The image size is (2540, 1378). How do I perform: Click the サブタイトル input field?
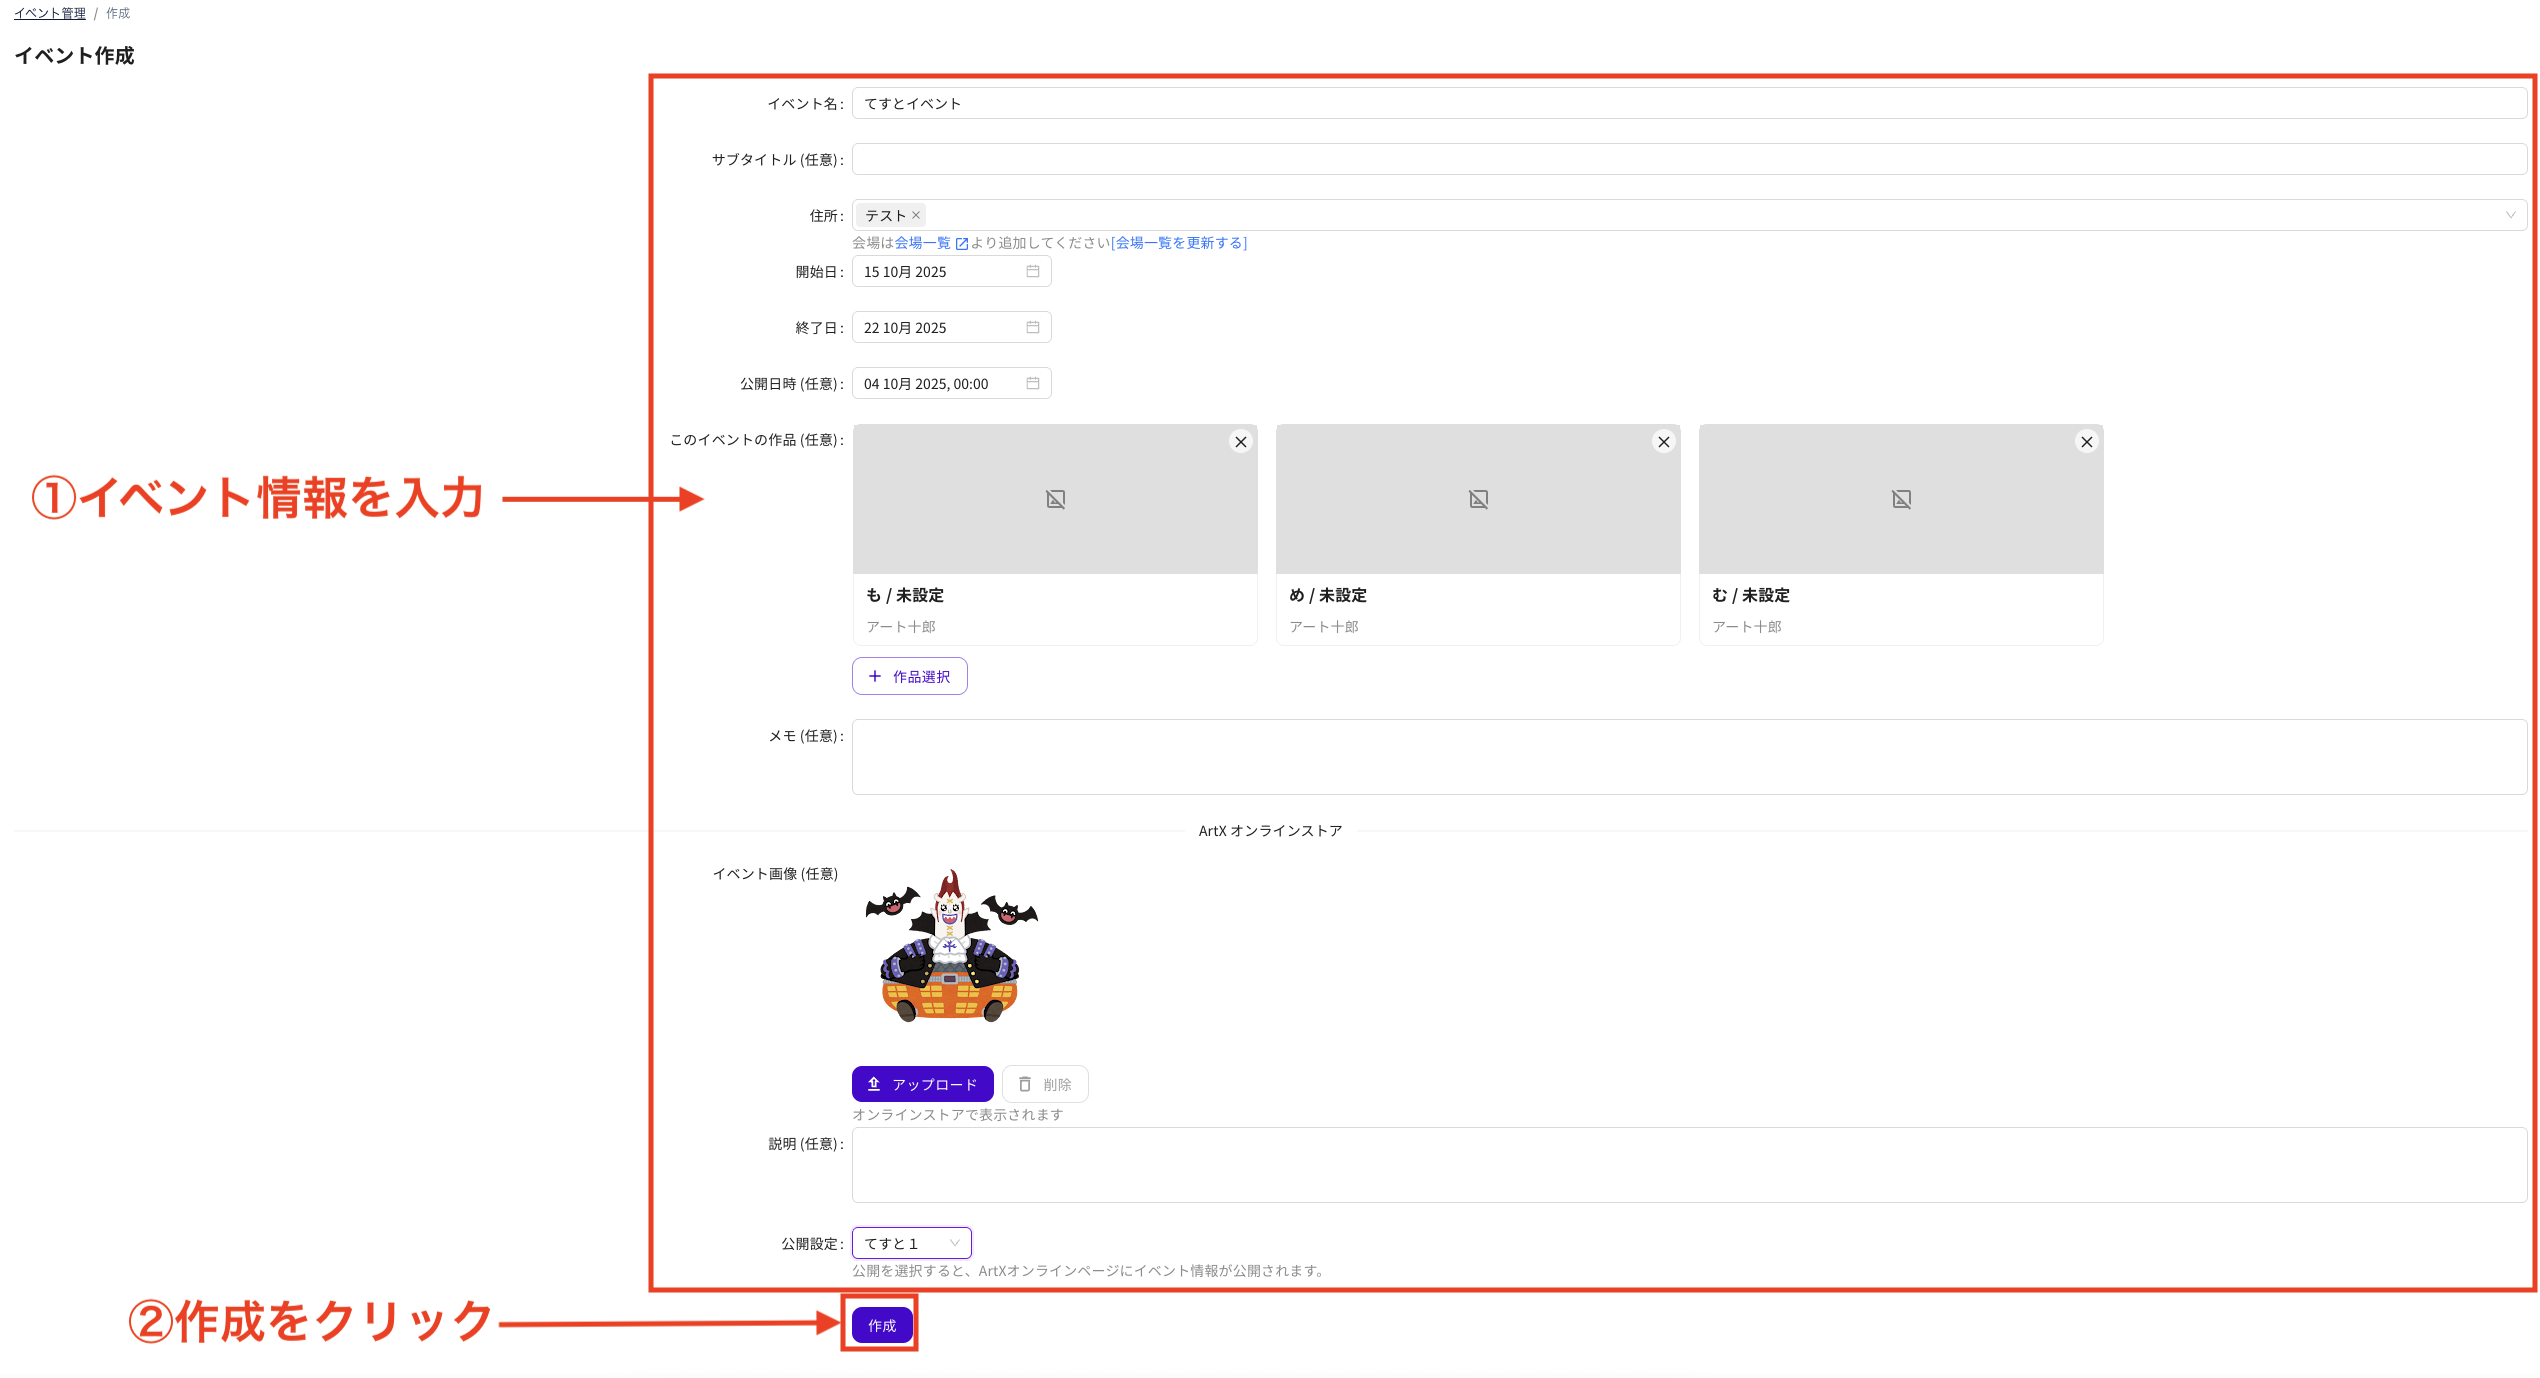tap(1688, 159)
